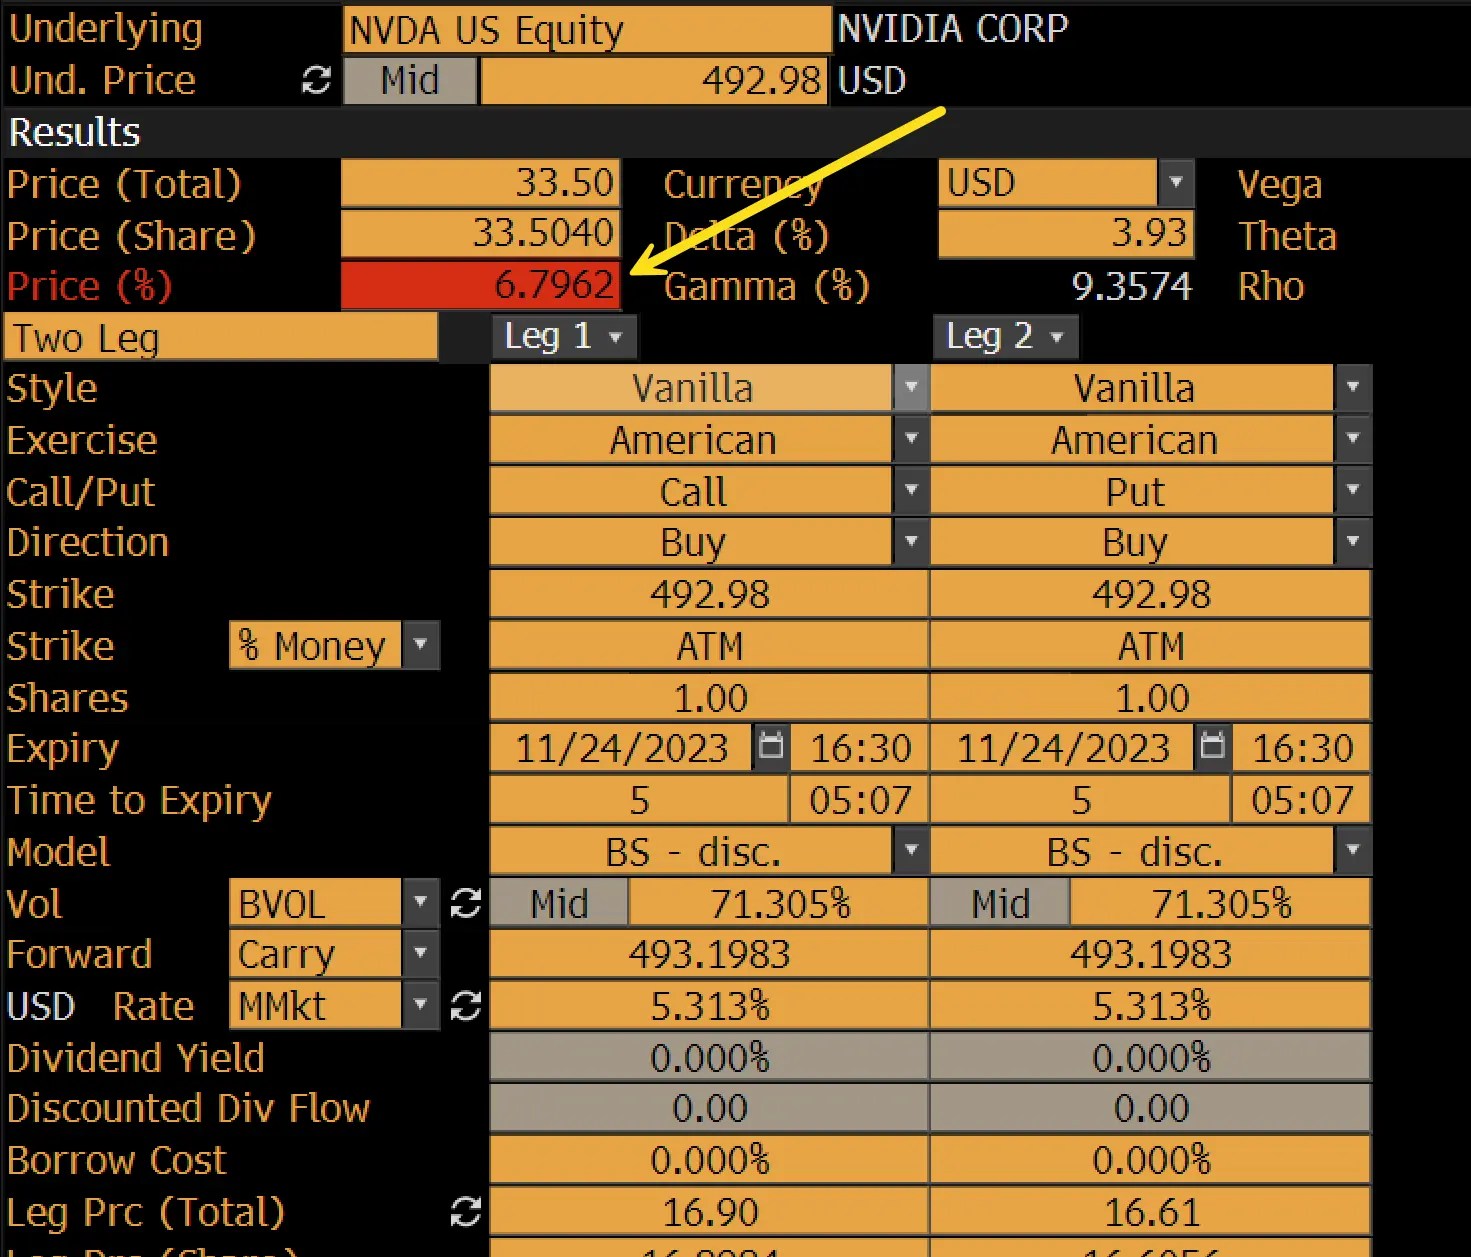
Task: Edit Leg 1 vol 71.305% field
Action: 779,904
